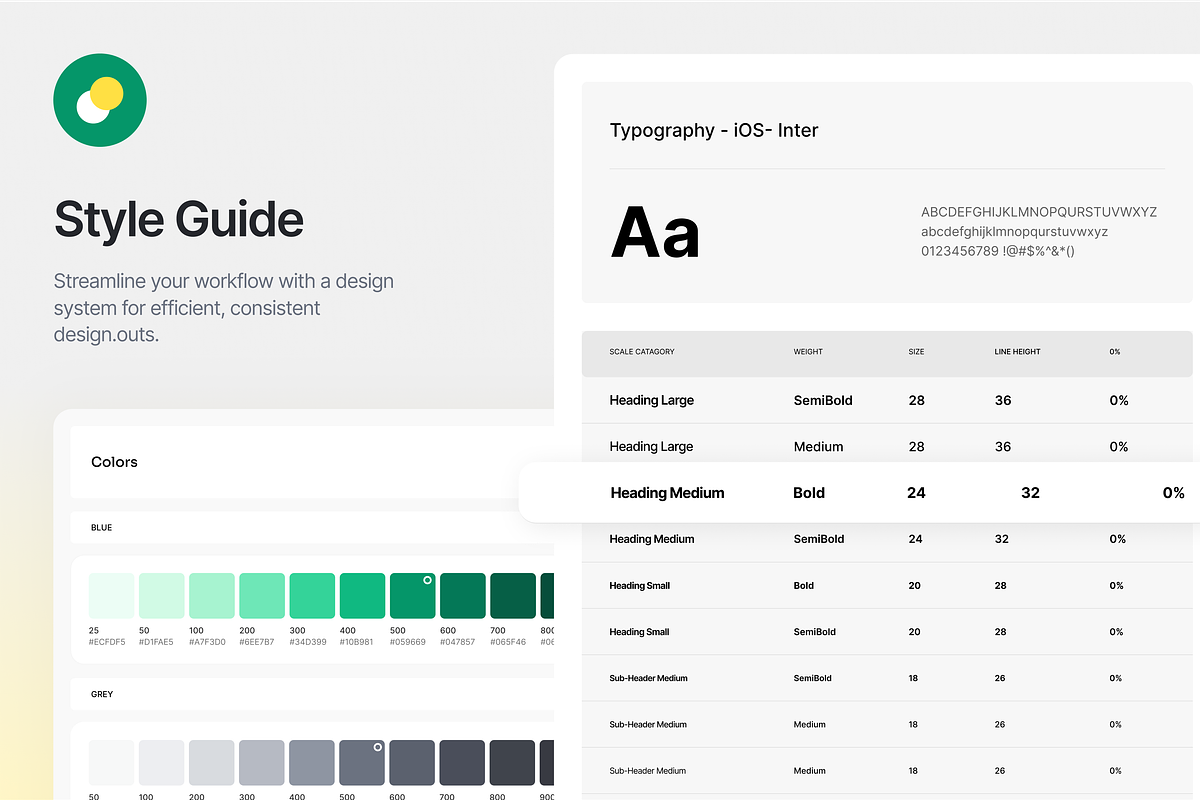Click the highlighted "Heading Medium" Bold row label

[667, 493]
